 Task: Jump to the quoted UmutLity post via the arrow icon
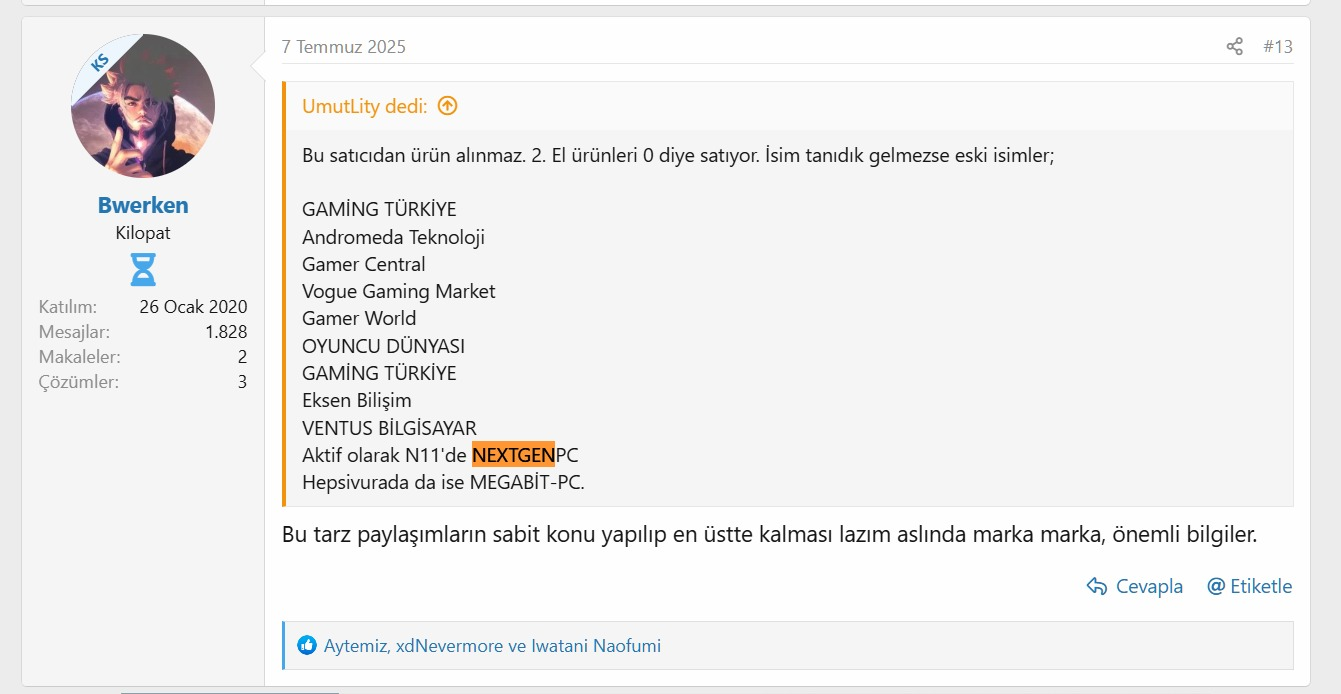coord(448,105)
